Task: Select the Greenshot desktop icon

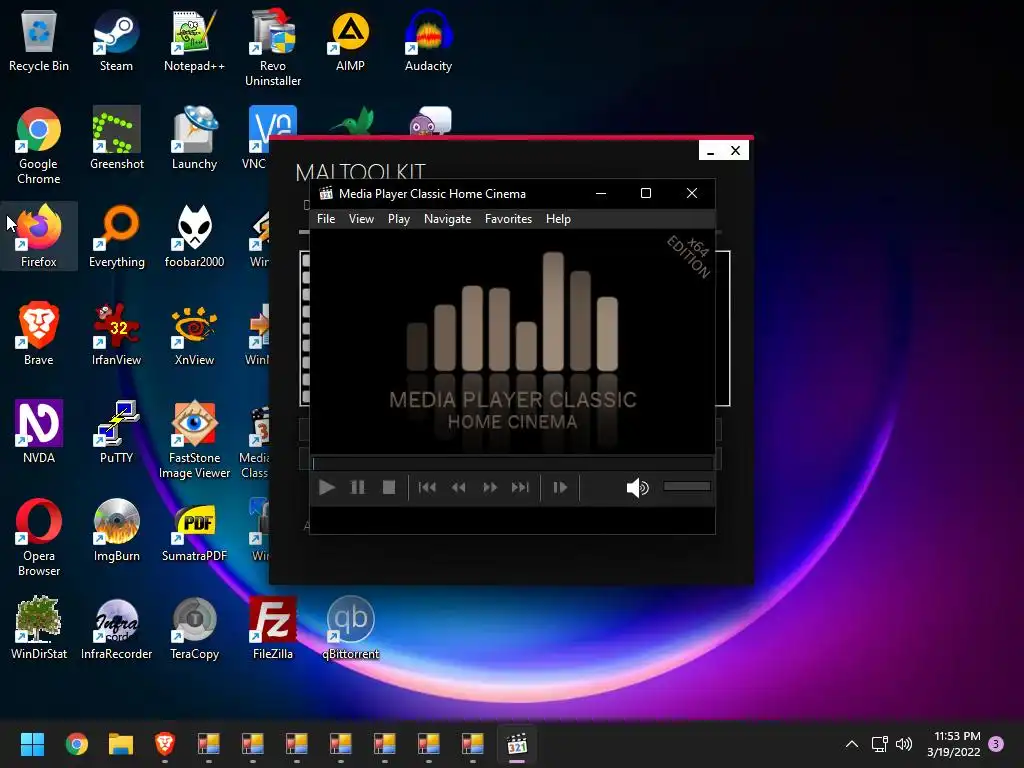Action: 116,138
